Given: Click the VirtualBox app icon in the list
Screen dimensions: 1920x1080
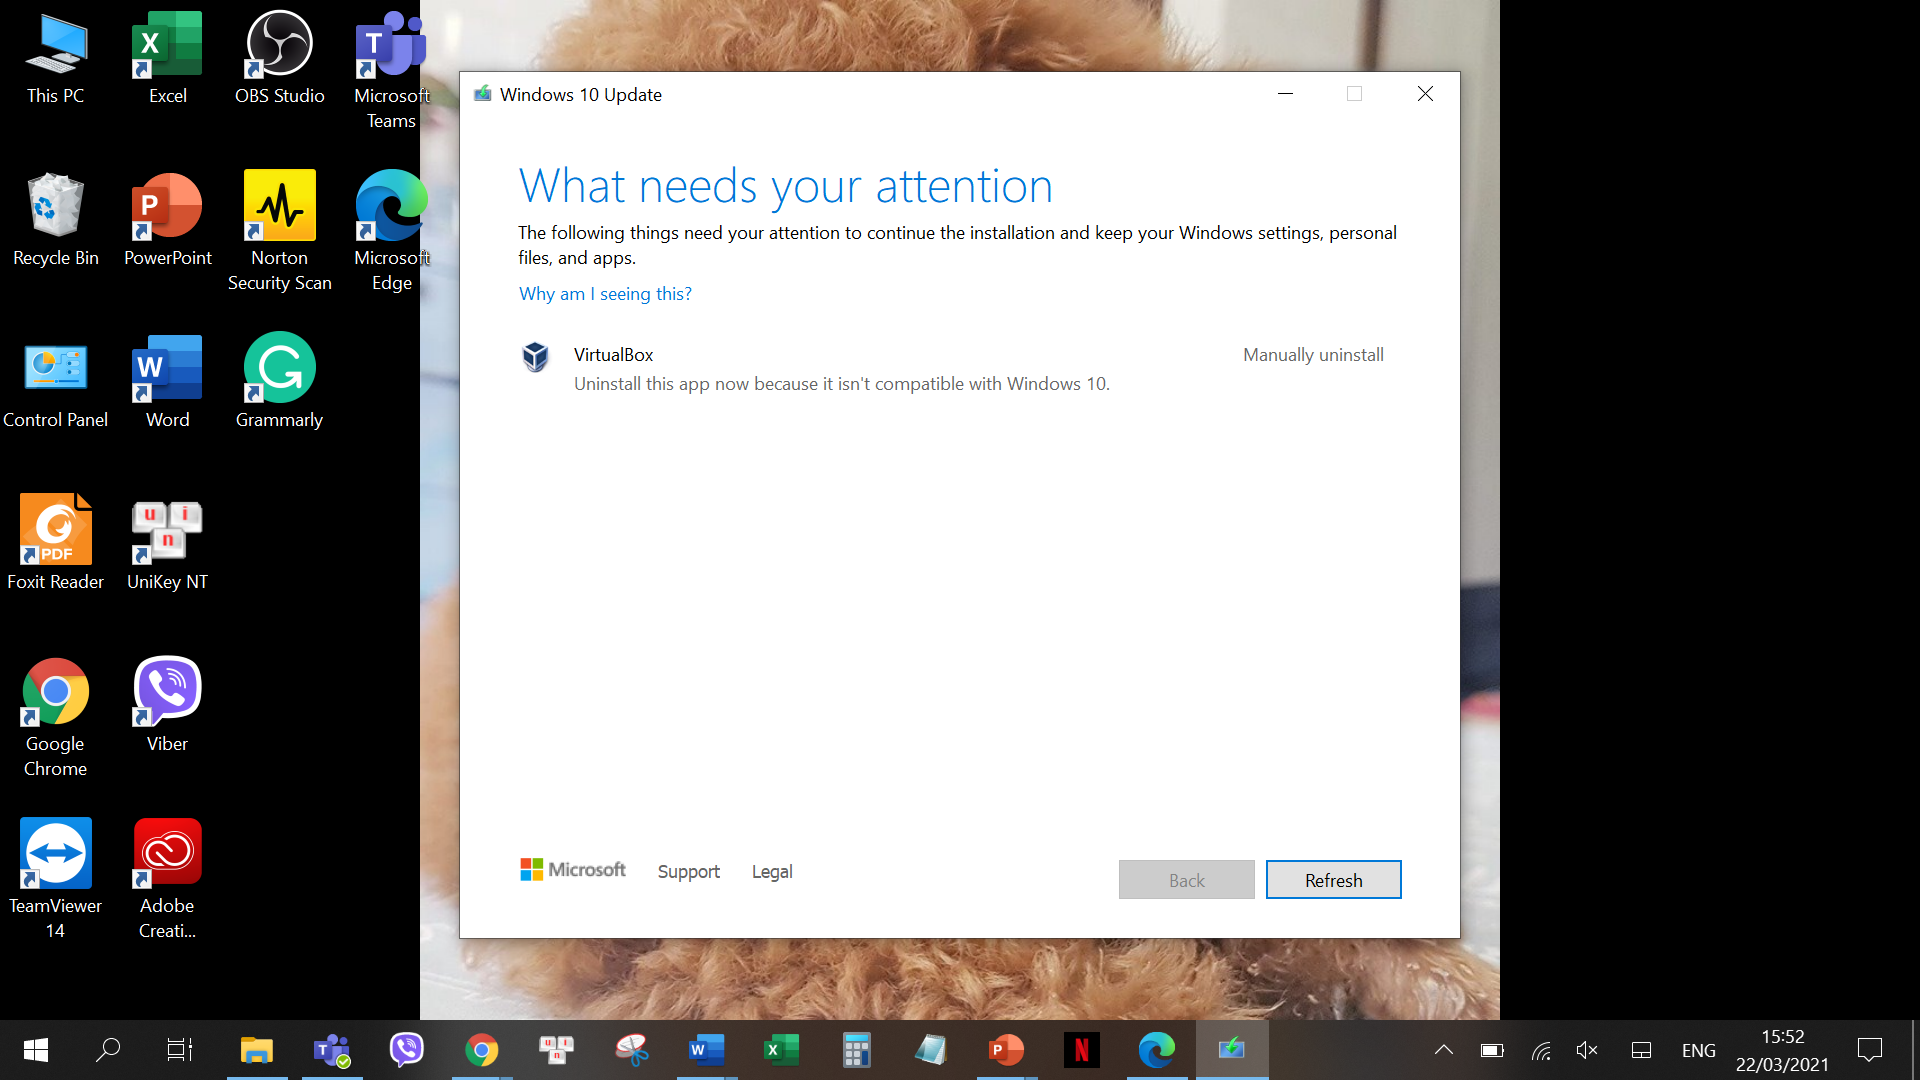Looking at the screenshot, I should (536, 356).
